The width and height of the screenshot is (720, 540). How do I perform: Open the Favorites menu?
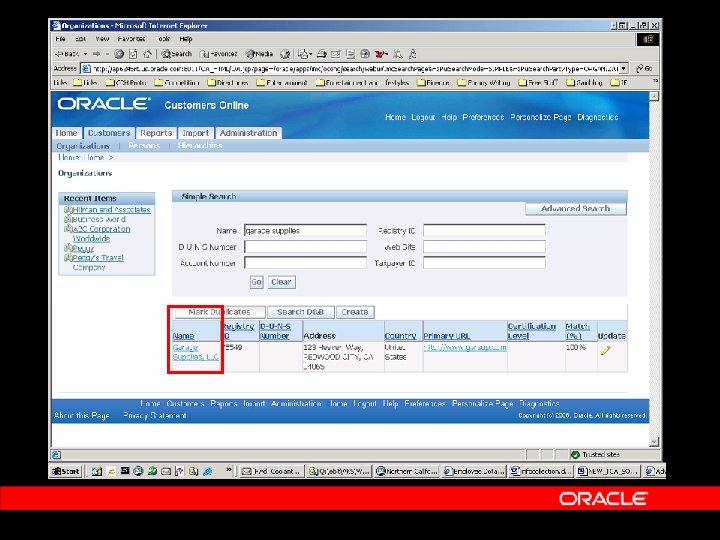coord(131,39)
